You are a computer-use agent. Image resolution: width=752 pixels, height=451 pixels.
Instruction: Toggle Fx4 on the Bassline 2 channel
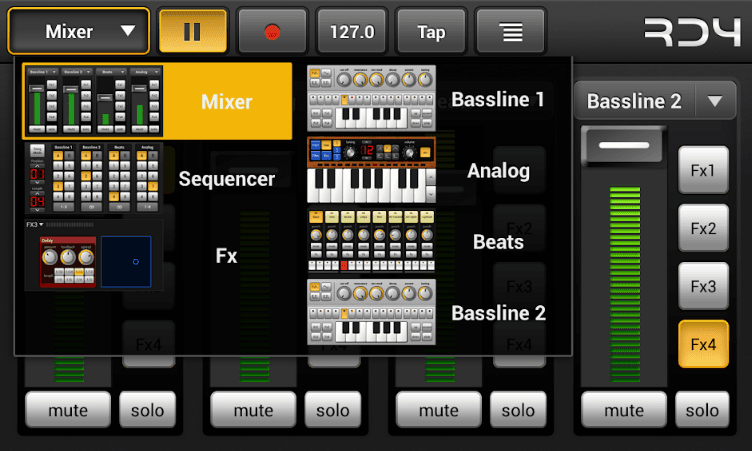pyautogui.click(x=702, y=344)
